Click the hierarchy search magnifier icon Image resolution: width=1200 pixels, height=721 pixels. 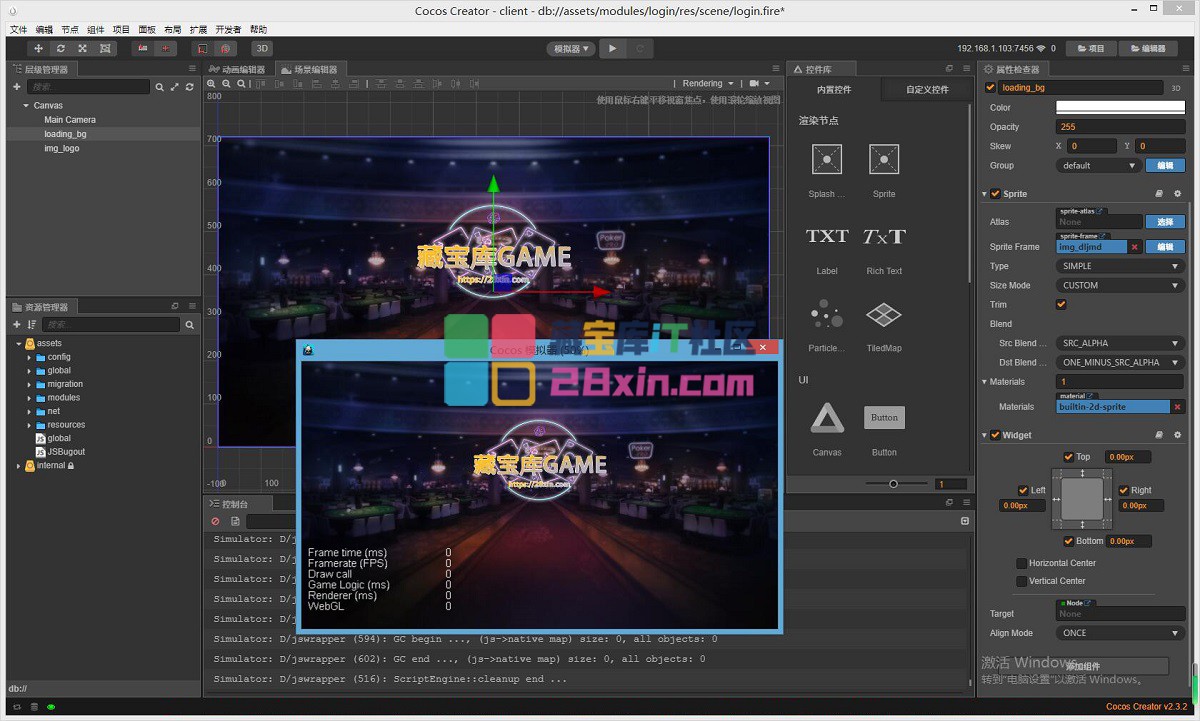click(159, 88)
